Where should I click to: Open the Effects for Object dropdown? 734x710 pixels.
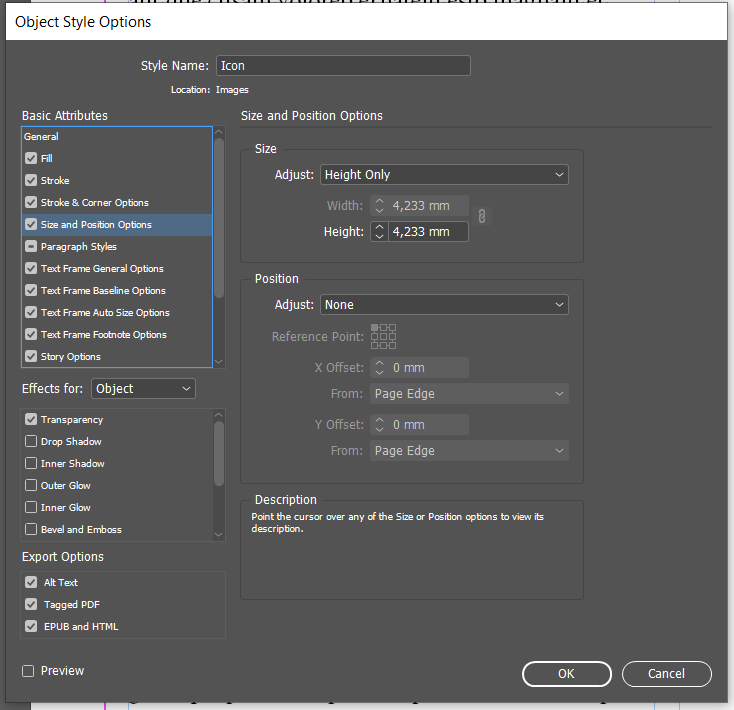tap(143, 388)
